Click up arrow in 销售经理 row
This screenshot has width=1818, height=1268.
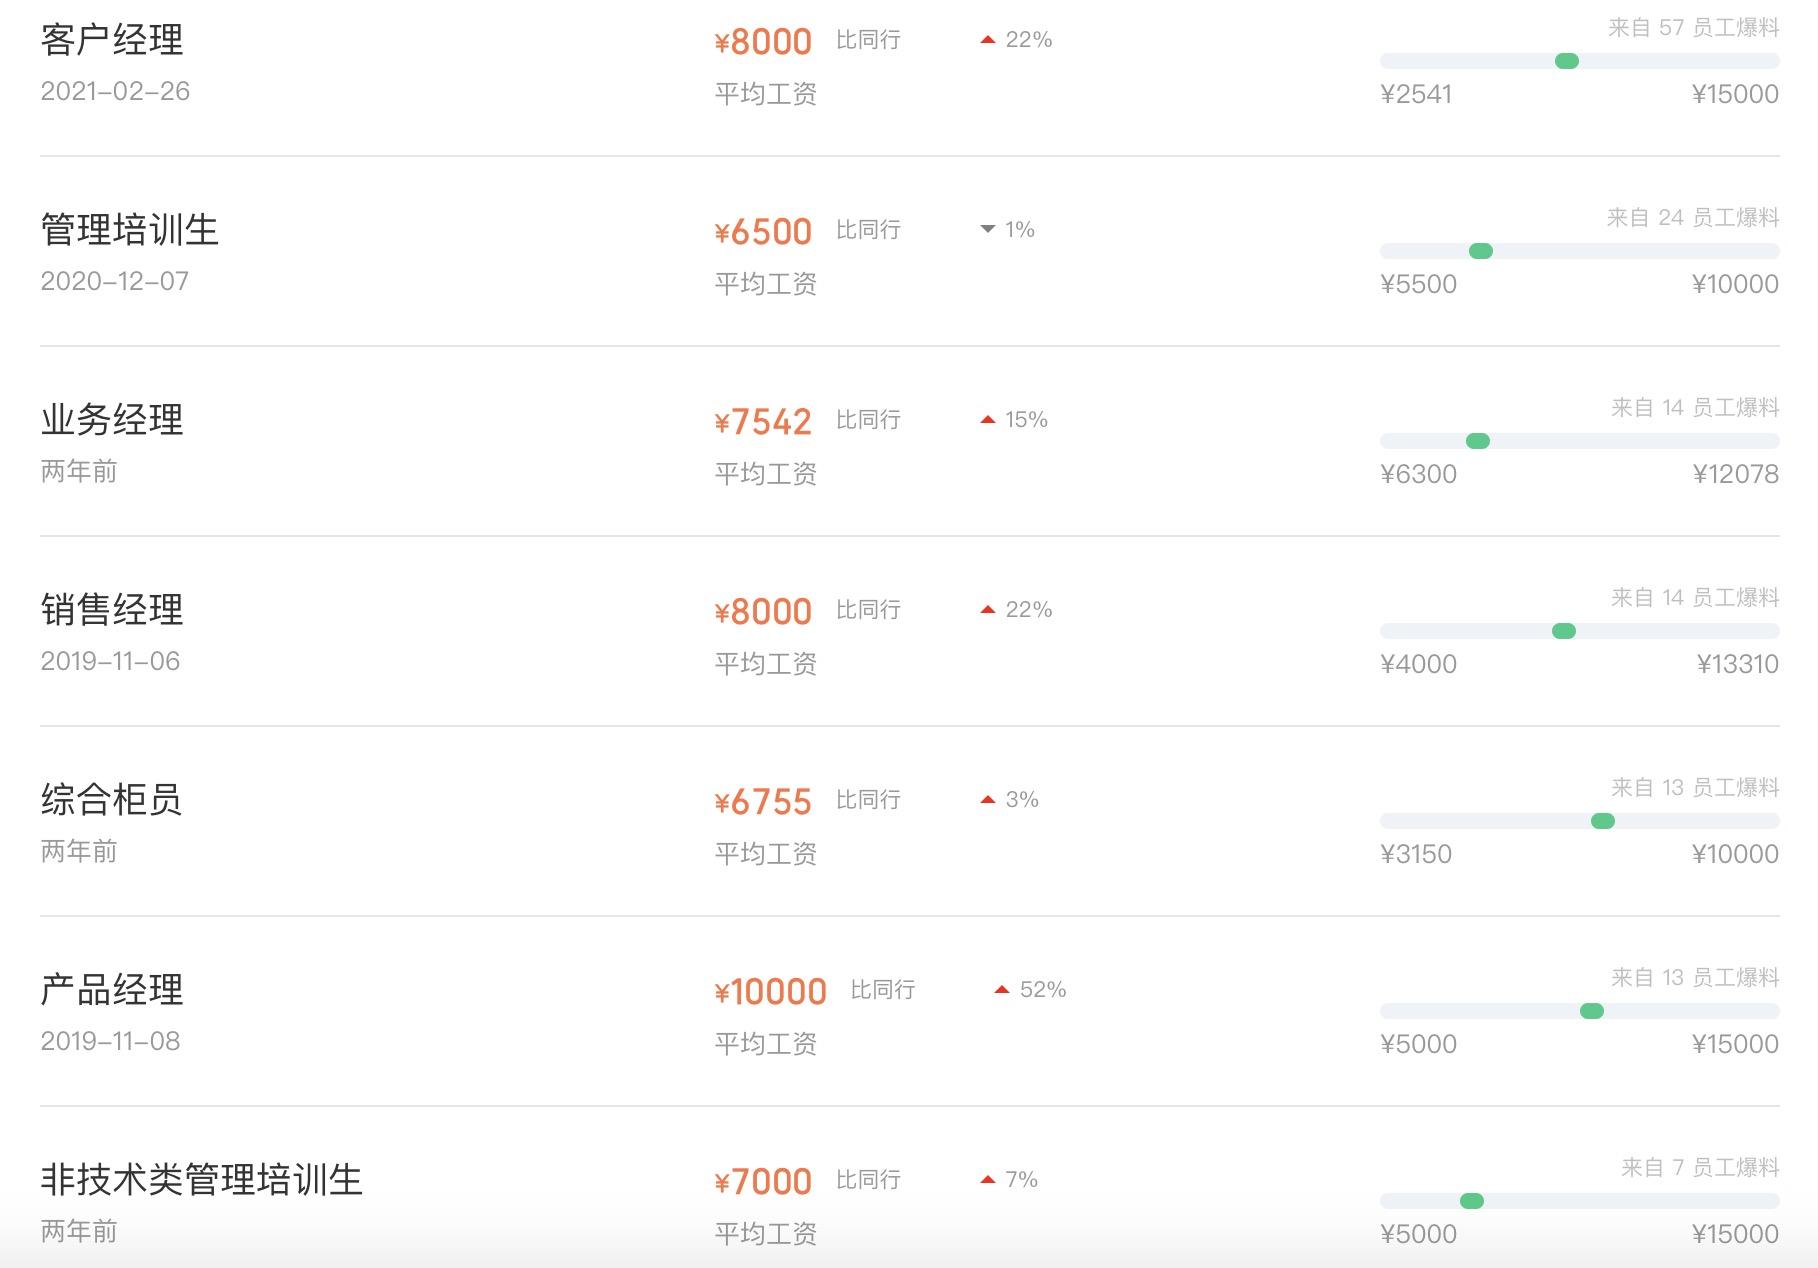(x=988, y=610)
